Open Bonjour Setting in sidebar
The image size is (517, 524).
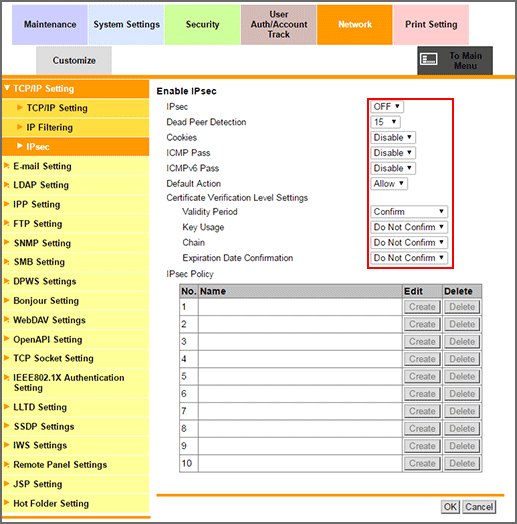[x=76, y=301]
